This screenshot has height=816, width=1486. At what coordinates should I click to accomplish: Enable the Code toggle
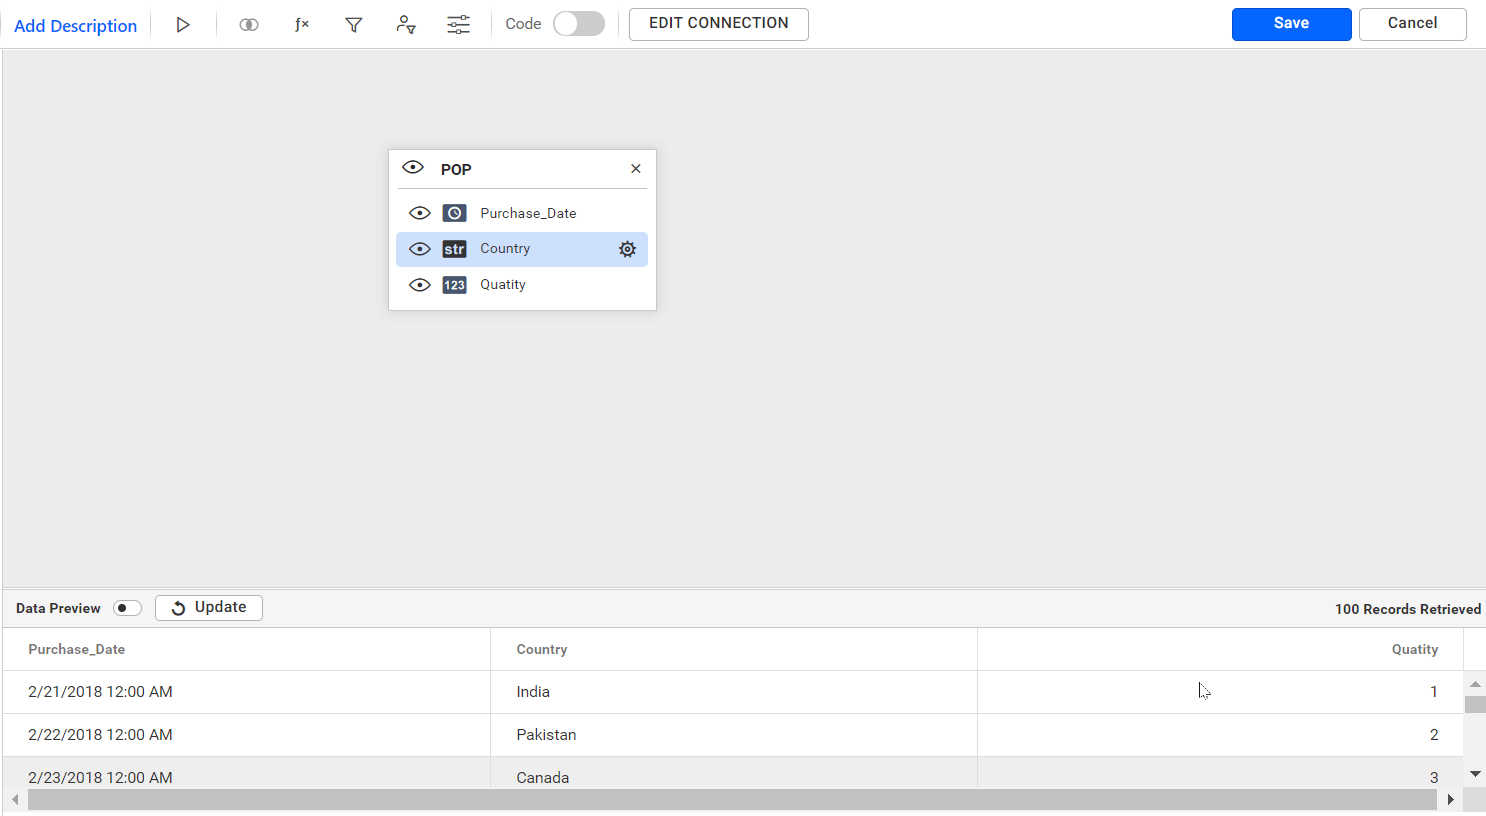578,23
